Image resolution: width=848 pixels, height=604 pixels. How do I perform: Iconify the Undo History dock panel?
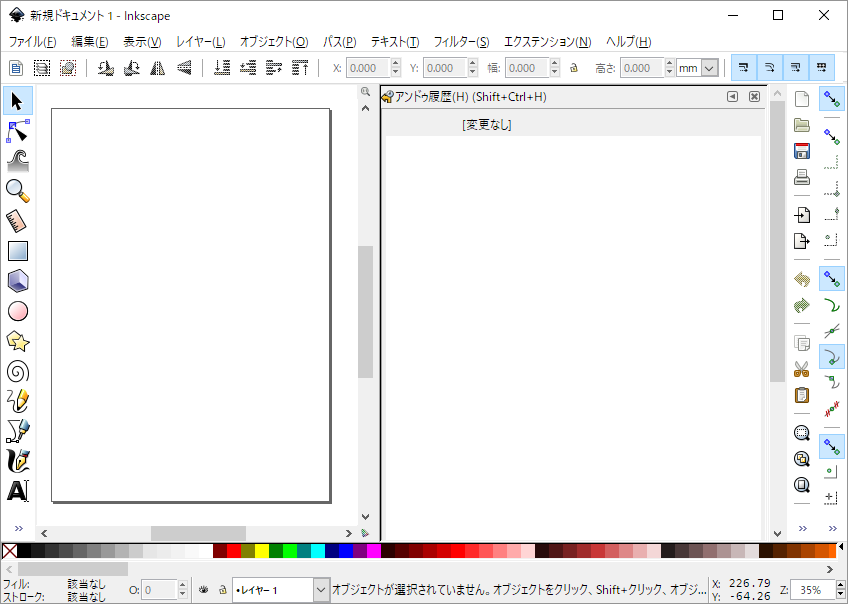[732, 97]
